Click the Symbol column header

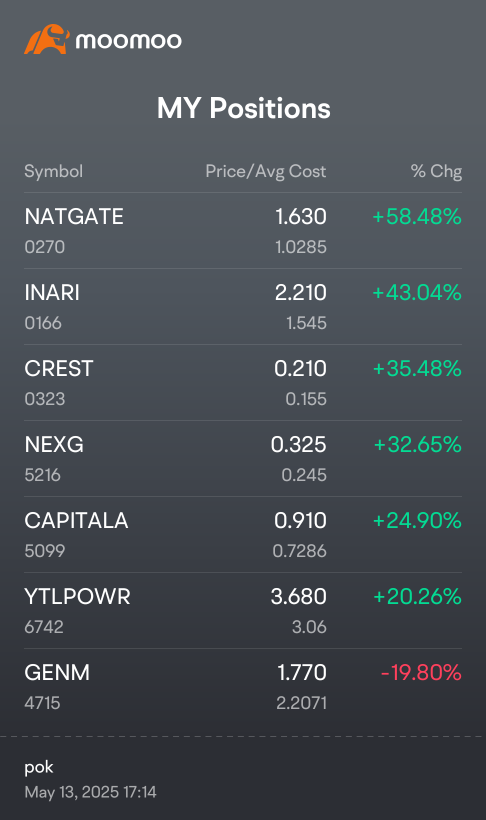click(x=53, y=171)
